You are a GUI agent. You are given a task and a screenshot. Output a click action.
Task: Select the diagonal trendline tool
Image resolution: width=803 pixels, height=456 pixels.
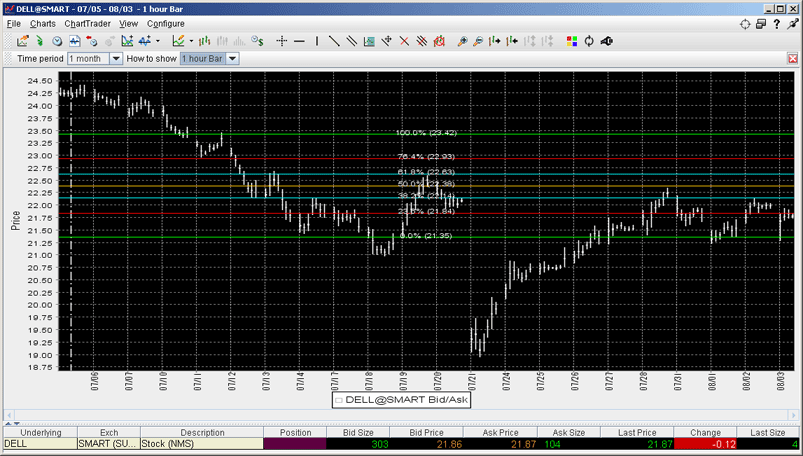tap(334, 41)
